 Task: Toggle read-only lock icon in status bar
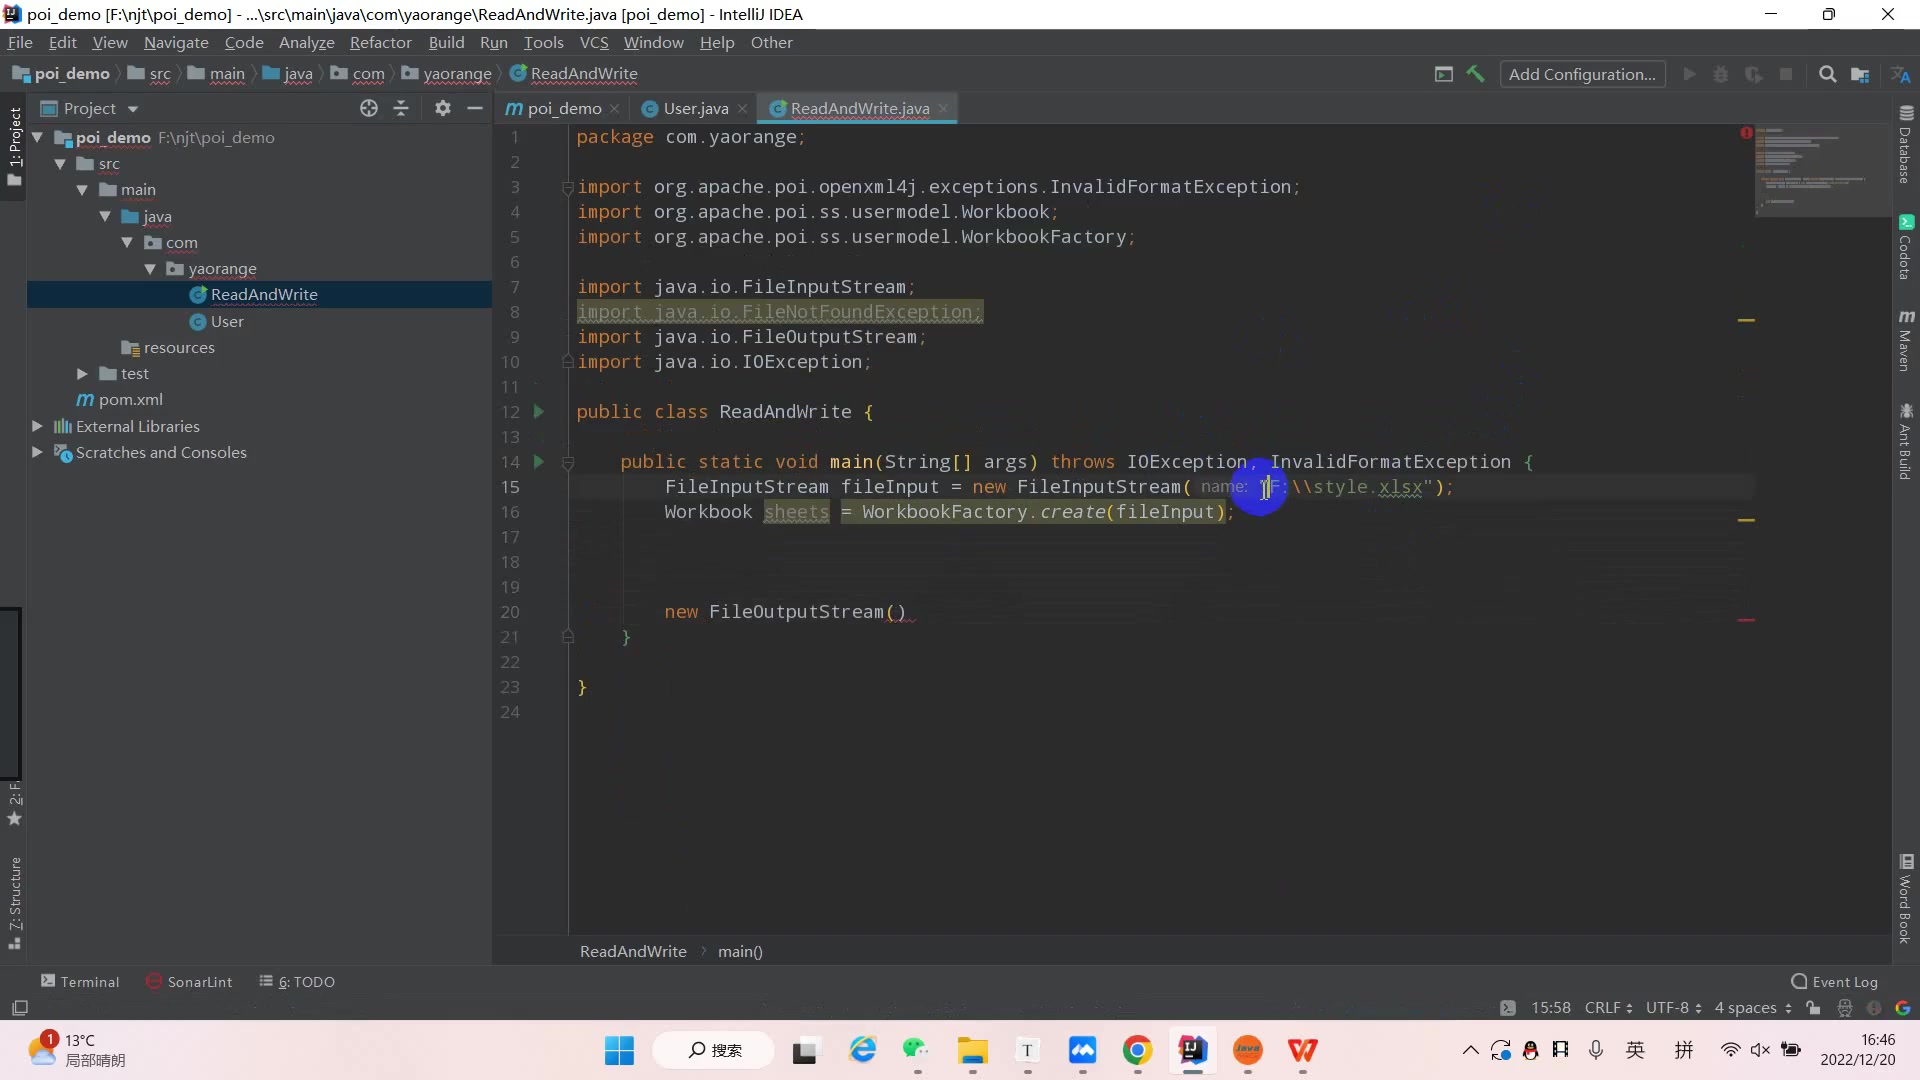coord(1813,1008)
